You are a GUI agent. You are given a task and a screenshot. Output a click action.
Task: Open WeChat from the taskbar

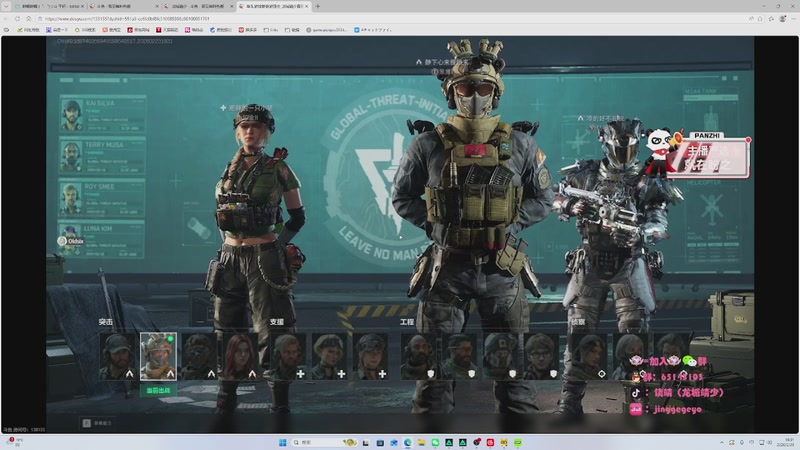click(435, 442)
